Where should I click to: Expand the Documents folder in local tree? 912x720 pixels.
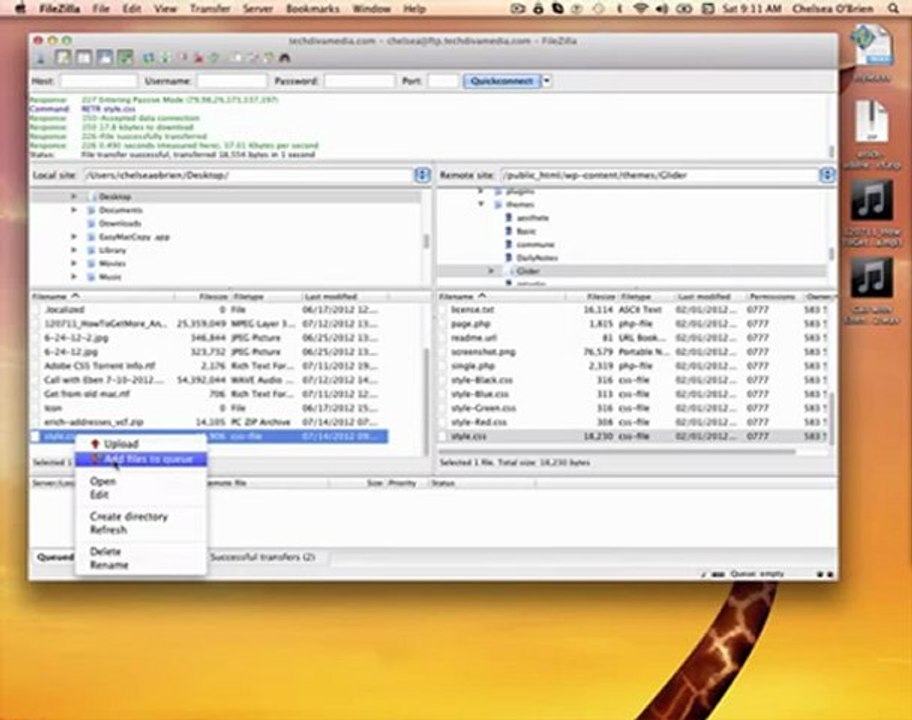(74, 211)
